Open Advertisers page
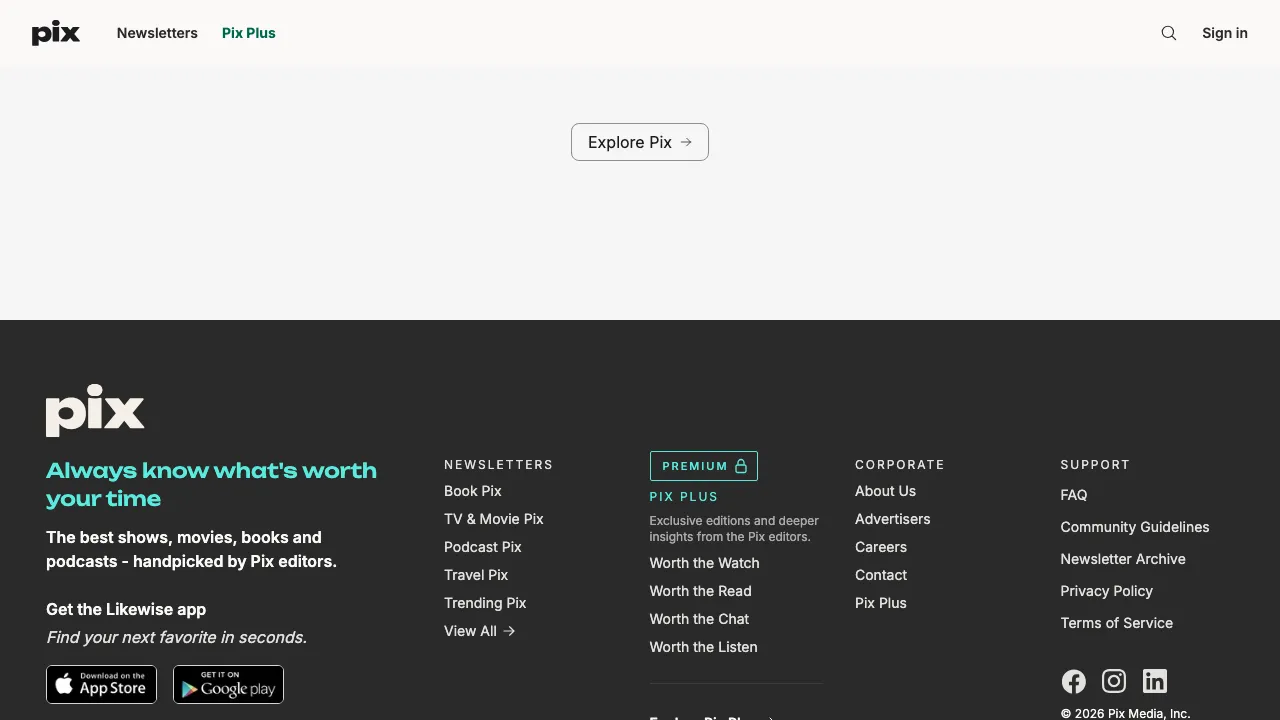The height and width of the screenshot is (720, 1280). (893, 519)
